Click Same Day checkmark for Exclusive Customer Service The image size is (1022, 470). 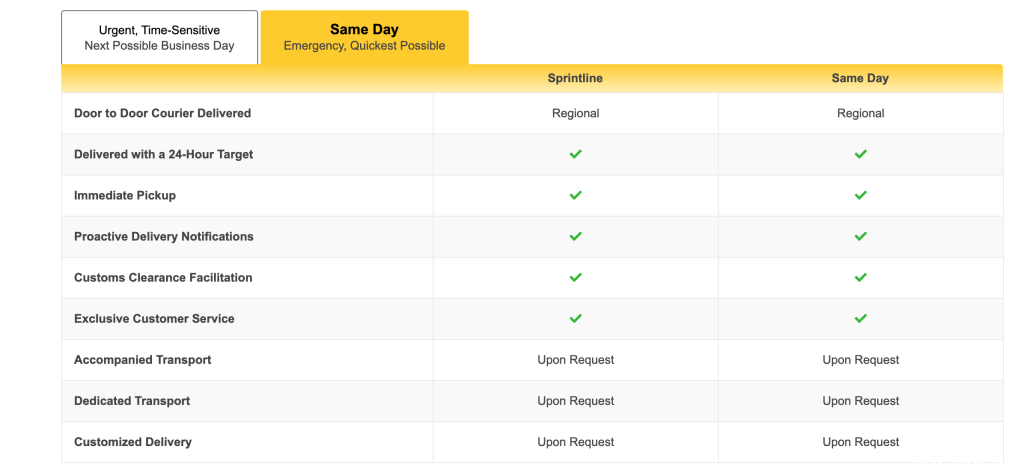pyautogui.click(x=860, y=319)
